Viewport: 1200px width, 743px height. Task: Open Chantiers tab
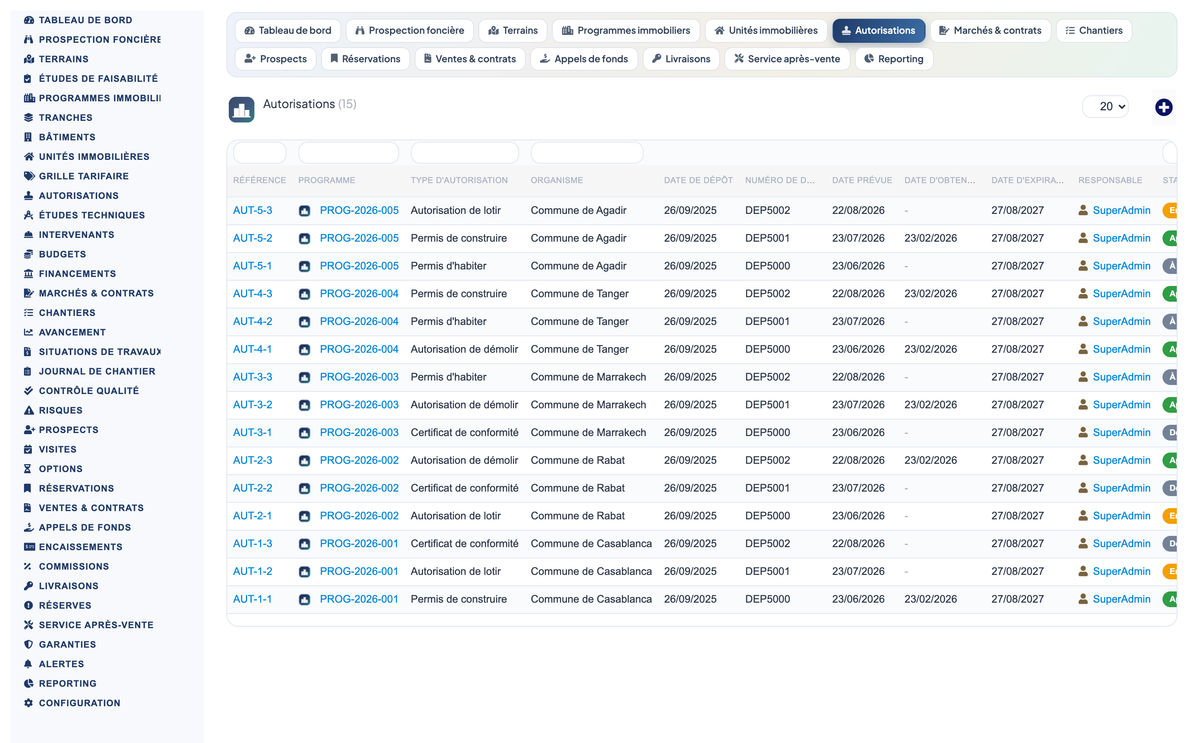[x=1094, y=31]
